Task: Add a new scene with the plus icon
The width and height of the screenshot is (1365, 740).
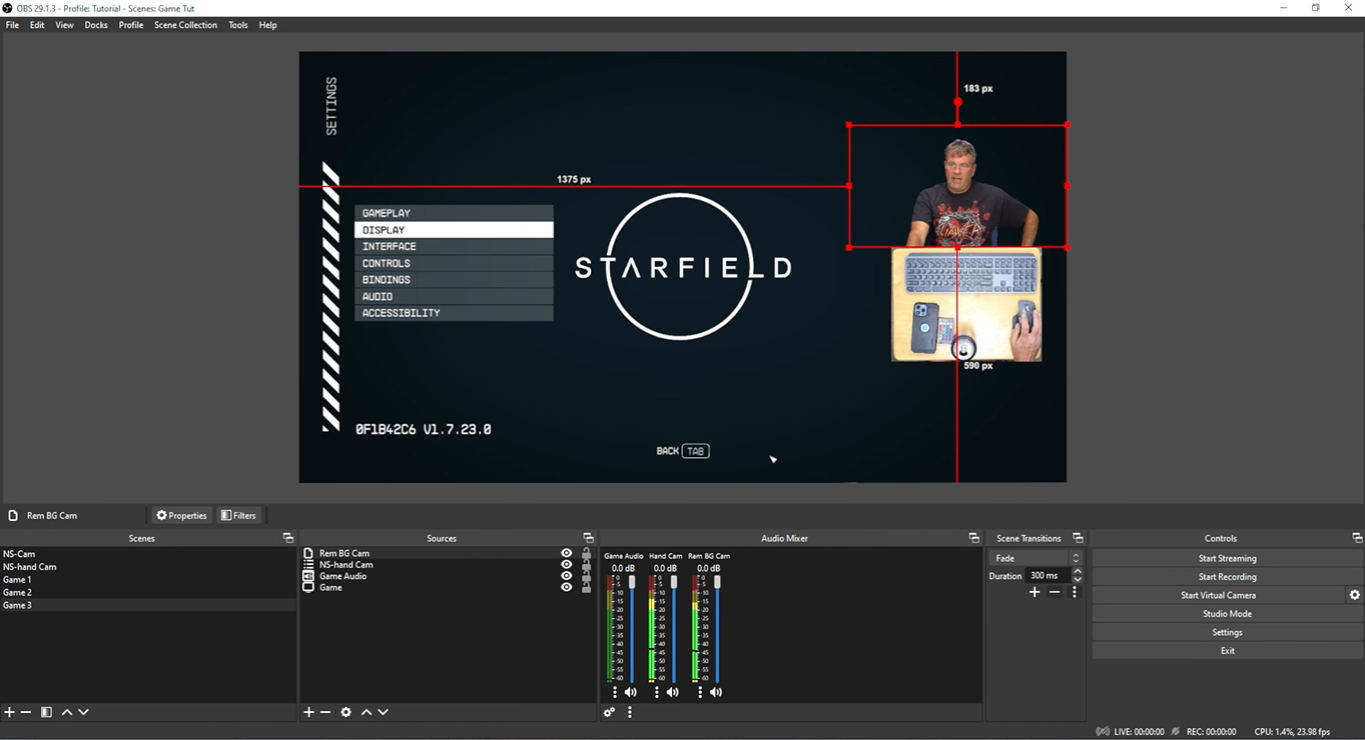Action: pos(8,711)
